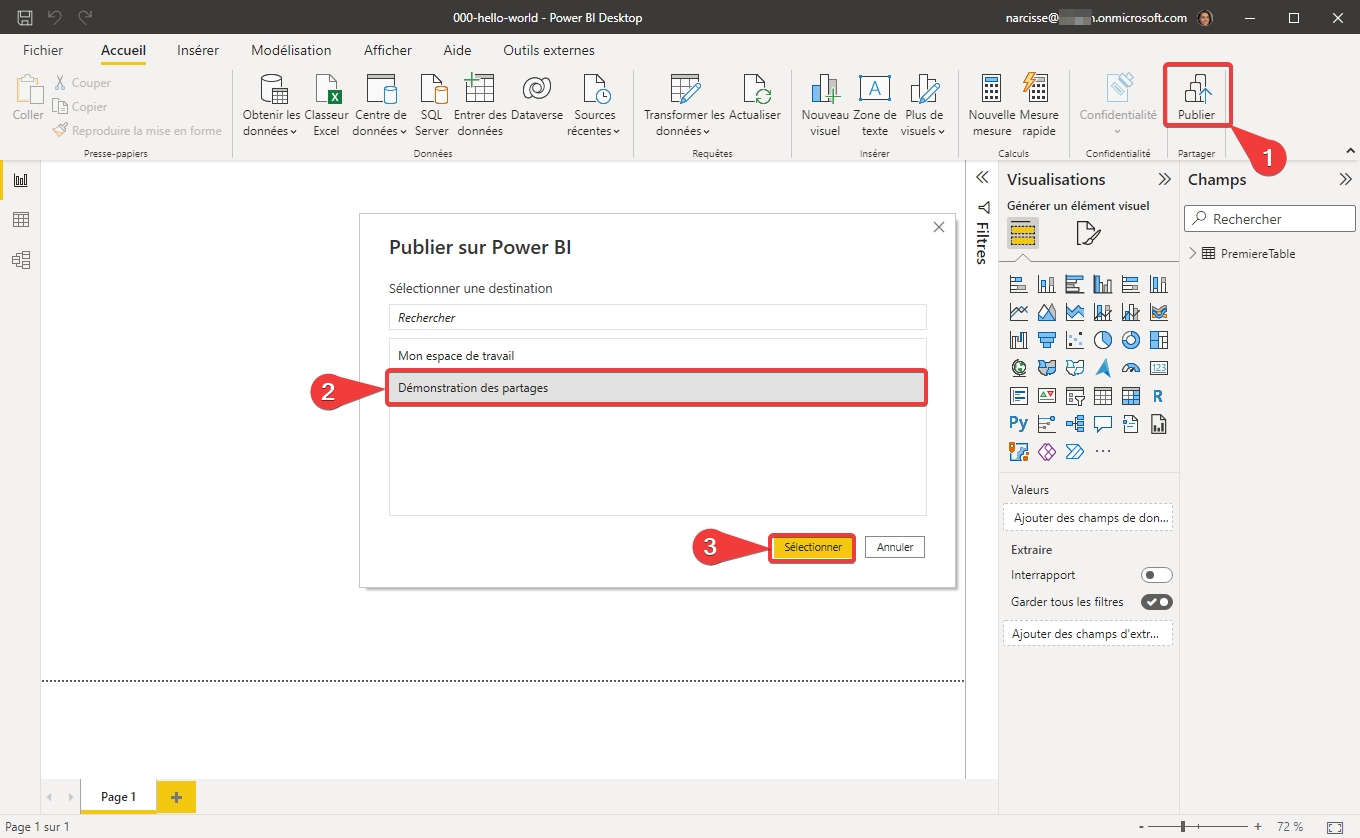Viewport: 1360px width, 838px height.
Task: Click the Sélectionner button
Action: (813, 547)
